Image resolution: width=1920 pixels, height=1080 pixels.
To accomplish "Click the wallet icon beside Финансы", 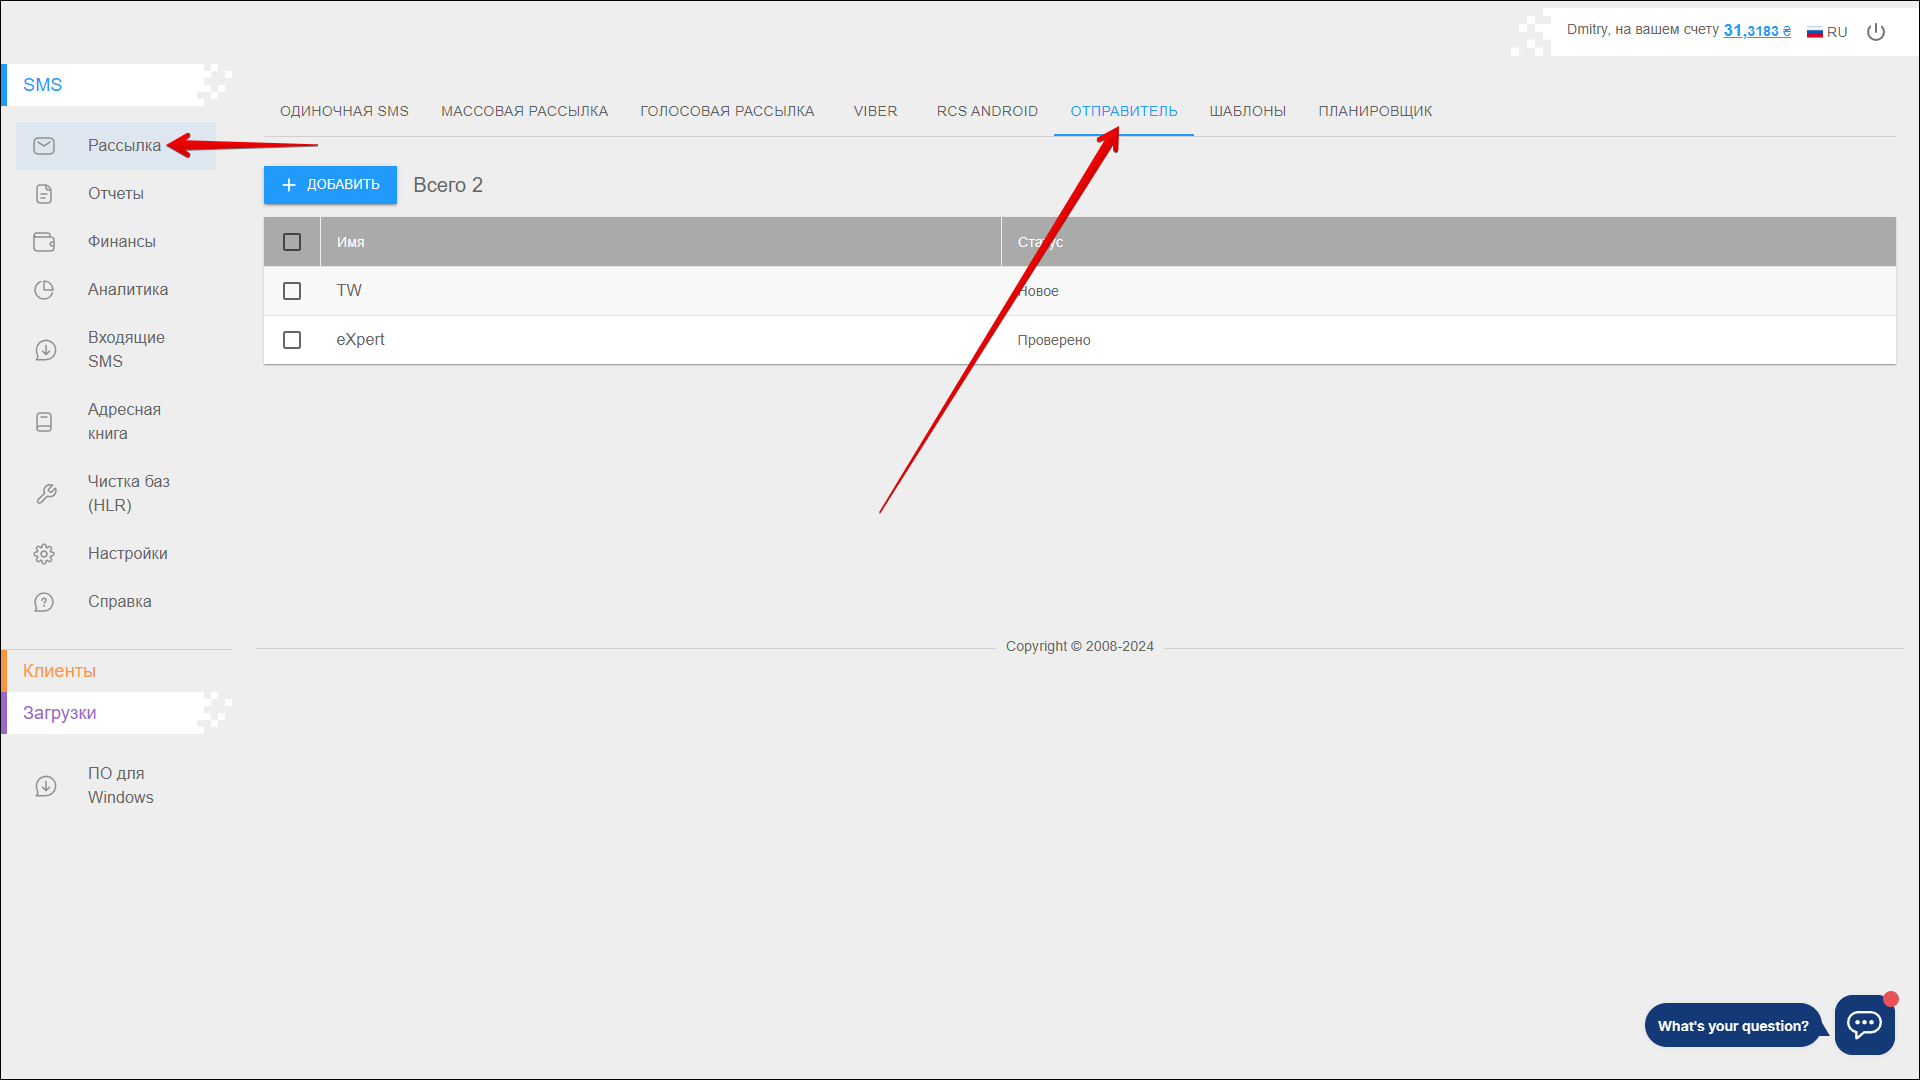I will (44, 242).
